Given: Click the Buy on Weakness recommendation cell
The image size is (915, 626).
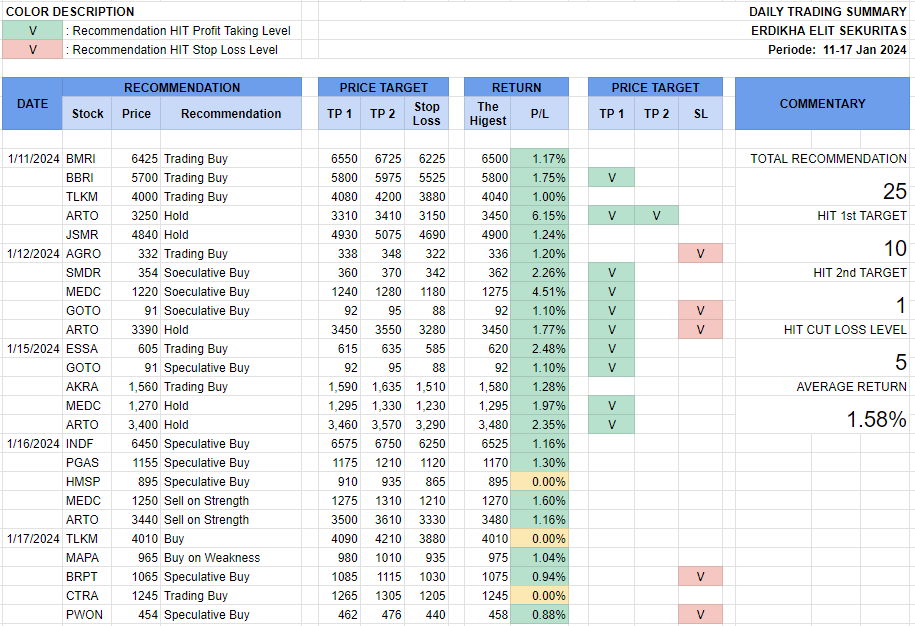Looking at the screenshot, I should tap(212, 558).
